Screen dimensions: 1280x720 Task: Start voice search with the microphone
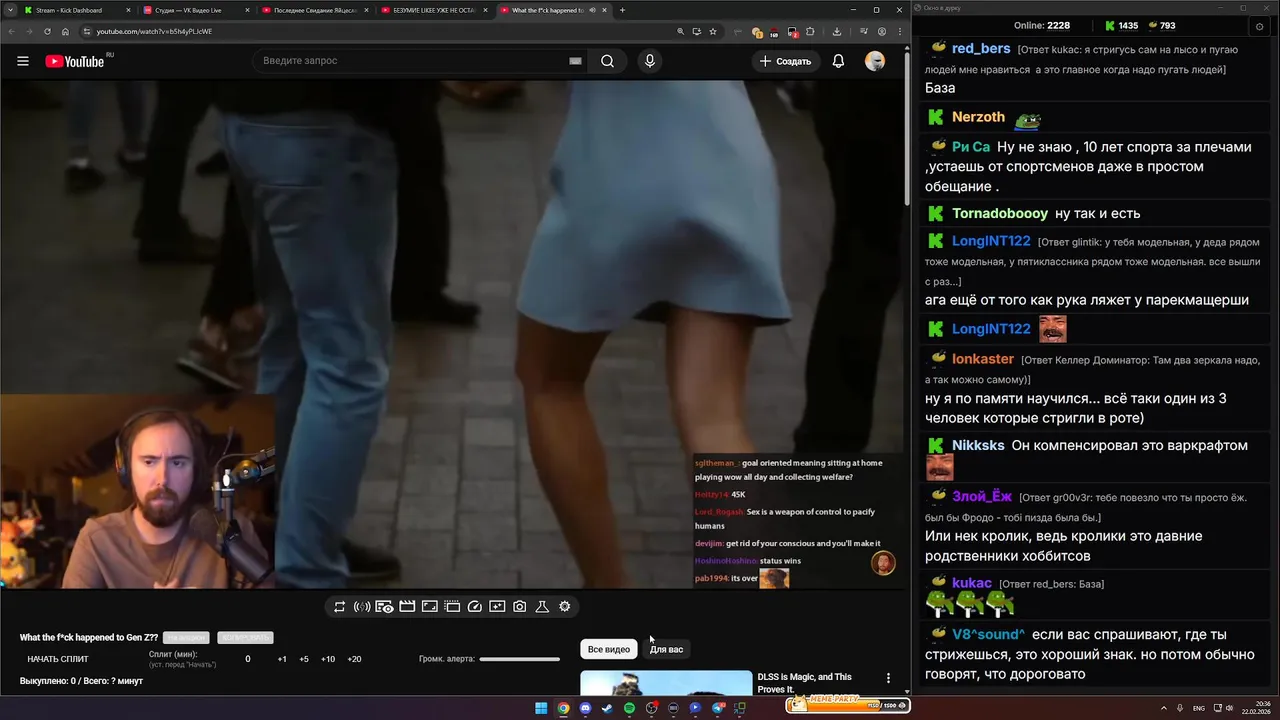pos(650,61)
